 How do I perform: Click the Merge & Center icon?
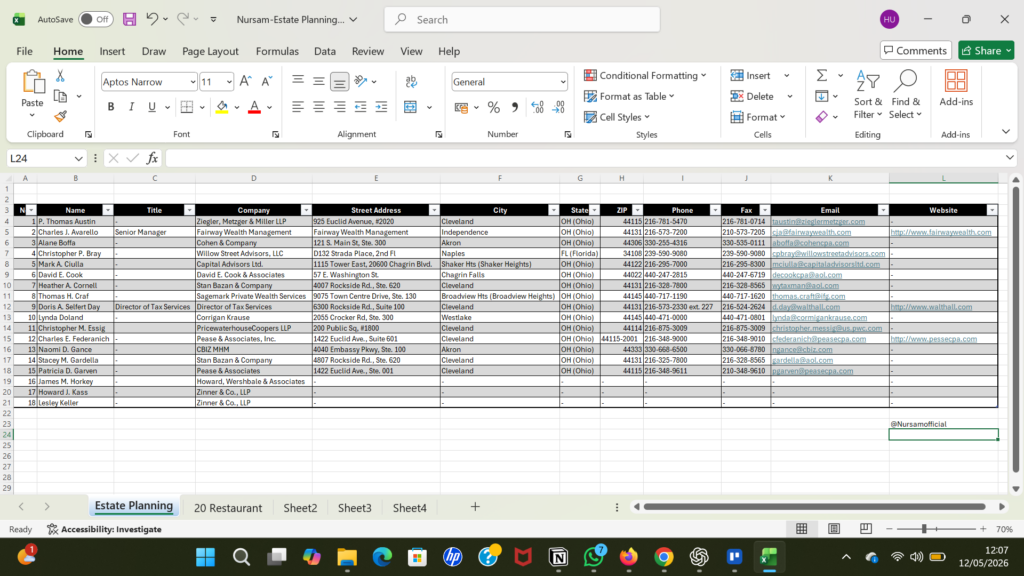pyautogui.click(x=410, y=107)
